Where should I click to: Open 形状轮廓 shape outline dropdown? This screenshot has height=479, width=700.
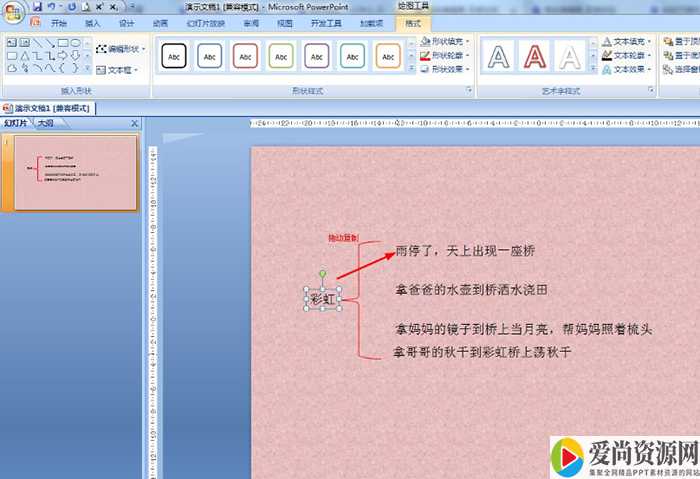pyautogui.click(x=443, y=56)
